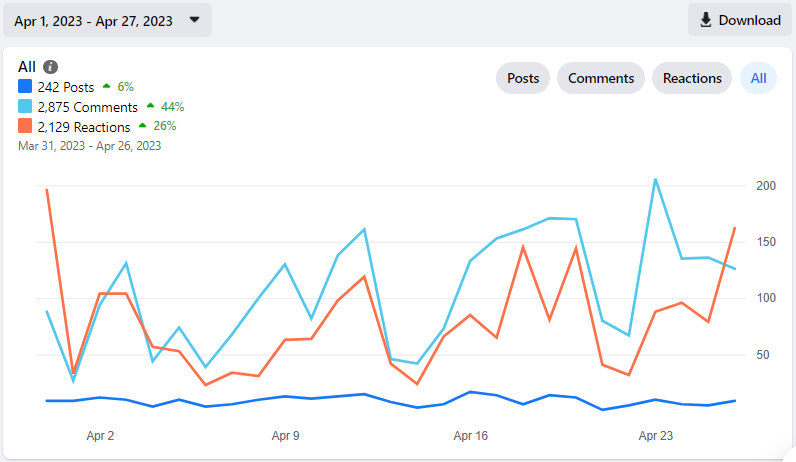Screen dimensions: 796x462
Task: Click the Apr 16 axis label
Action: point(471,436)
